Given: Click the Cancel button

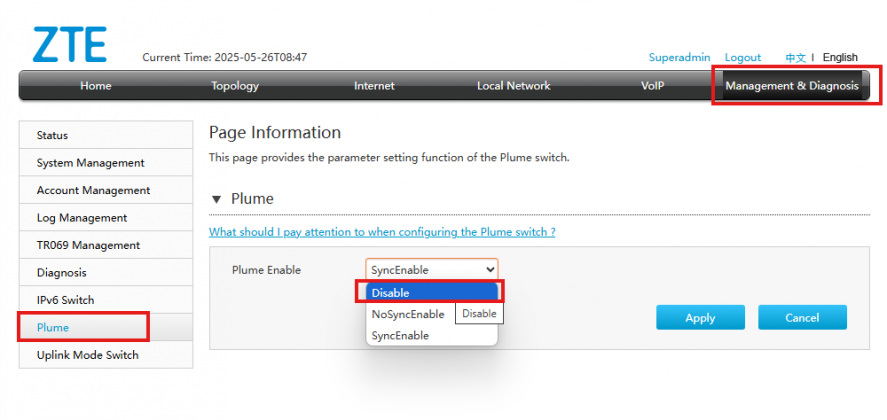Looking at the screenshot, I should (802, 318).
